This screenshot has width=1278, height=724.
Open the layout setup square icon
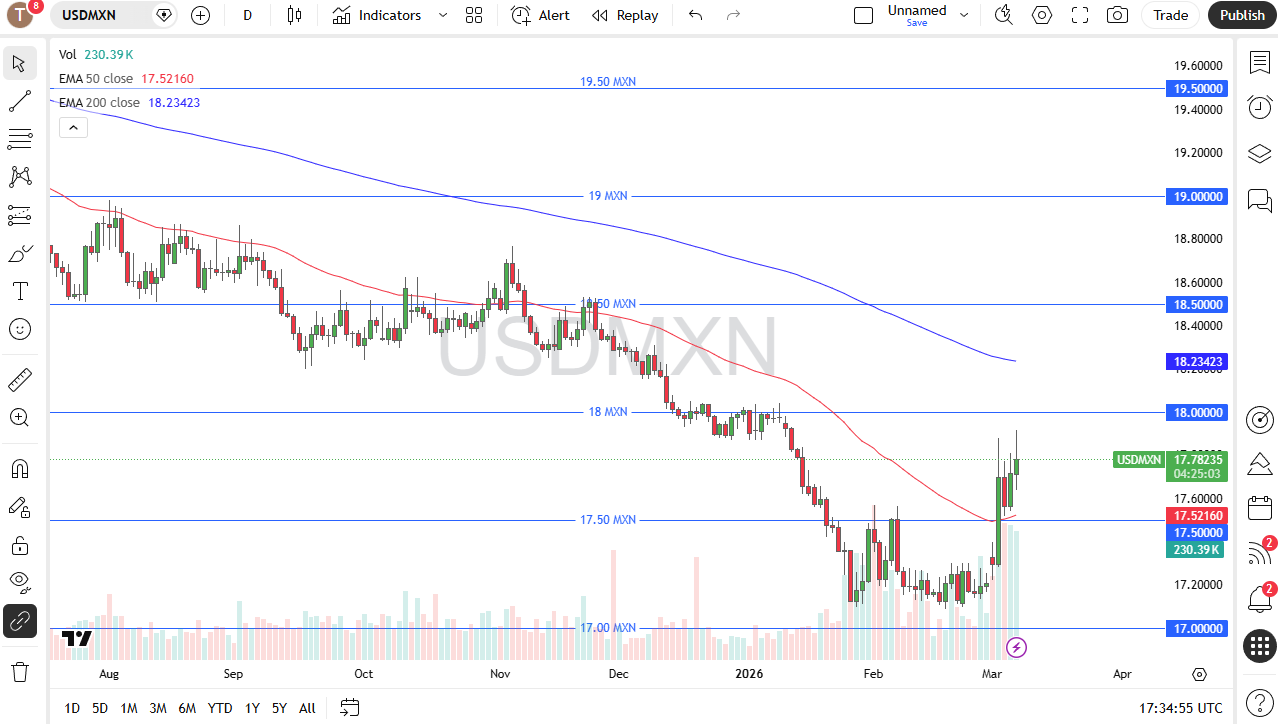(863, 15)
